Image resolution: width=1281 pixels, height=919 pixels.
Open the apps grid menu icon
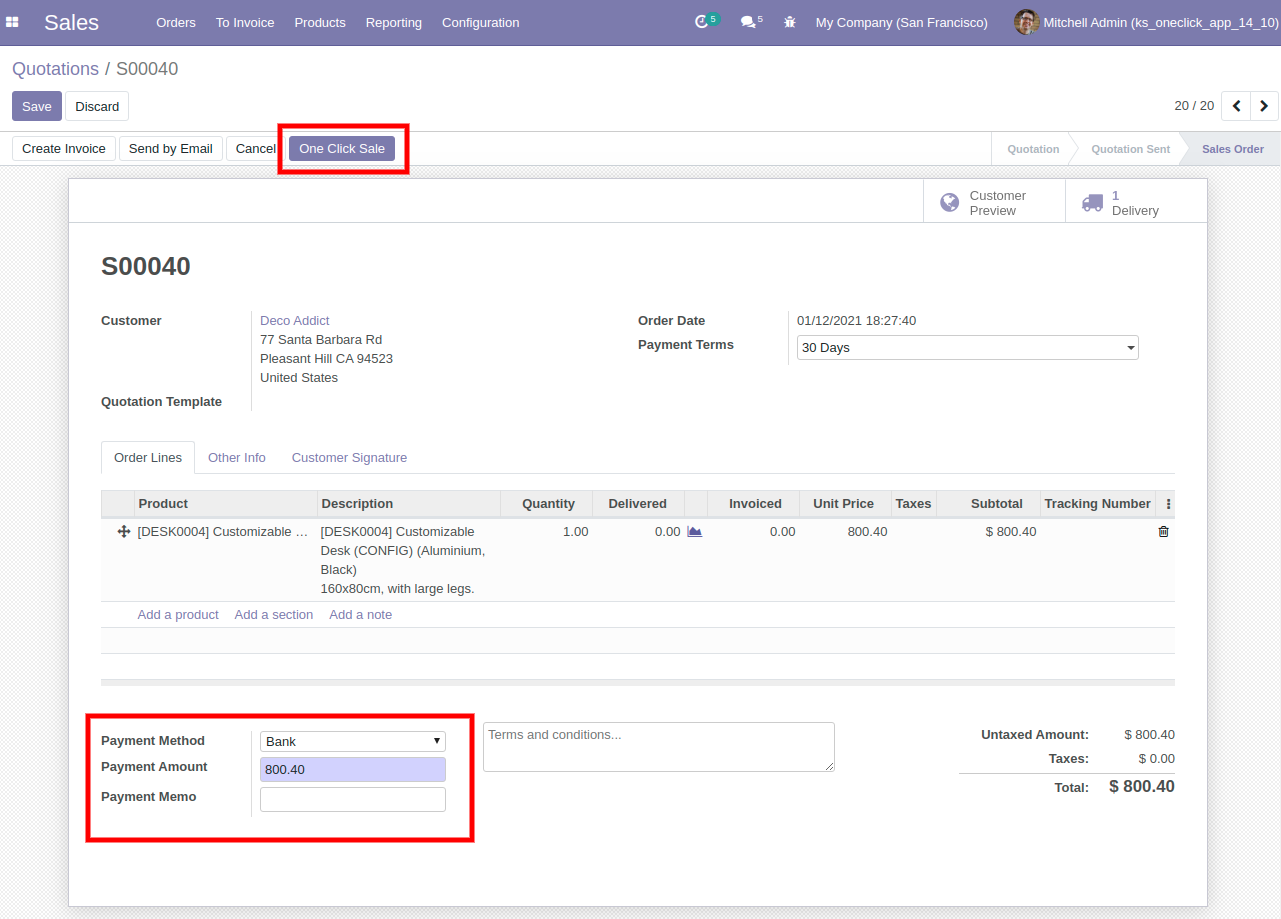[x=12, y=22]
